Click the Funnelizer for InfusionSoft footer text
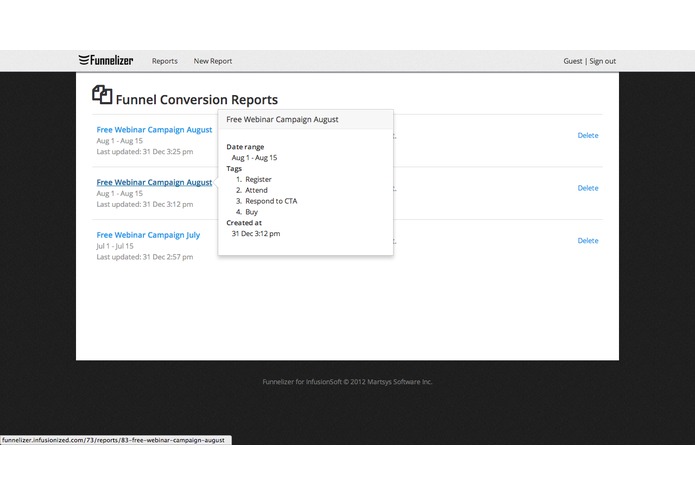The width and height of the screenshot is (695, 494). click(347, 381)
